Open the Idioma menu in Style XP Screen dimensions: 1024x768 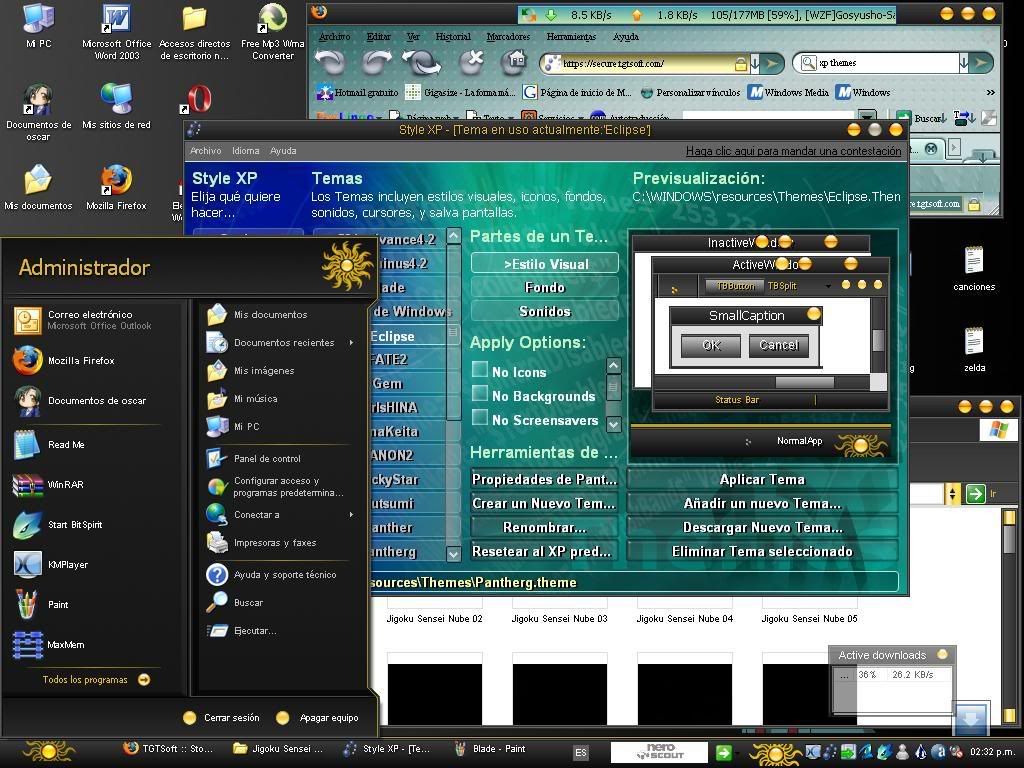point(246,151)
